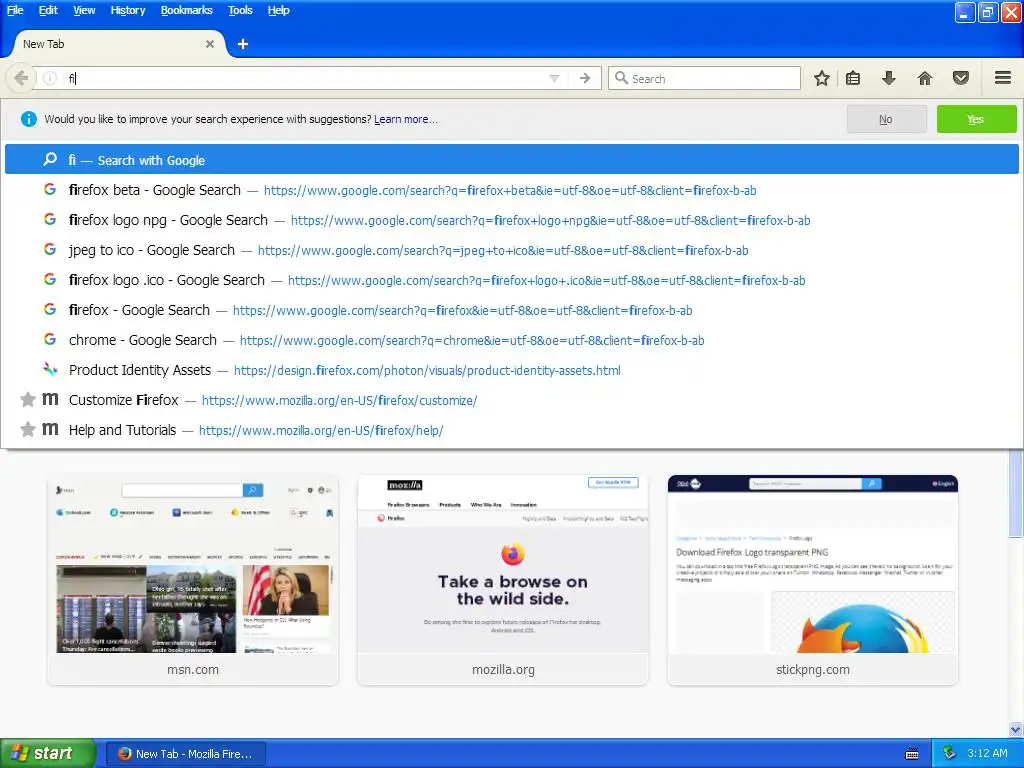Decline search suggestions with No
1024x768 pixels.
click(x=886, y=119)
